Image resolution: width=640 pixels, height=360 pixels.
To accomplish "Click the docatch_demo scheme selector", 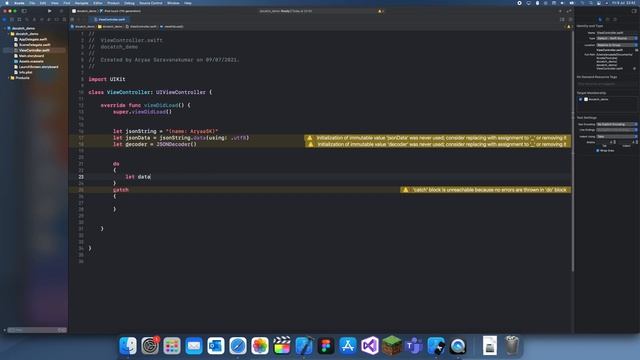I will point(84,11).
